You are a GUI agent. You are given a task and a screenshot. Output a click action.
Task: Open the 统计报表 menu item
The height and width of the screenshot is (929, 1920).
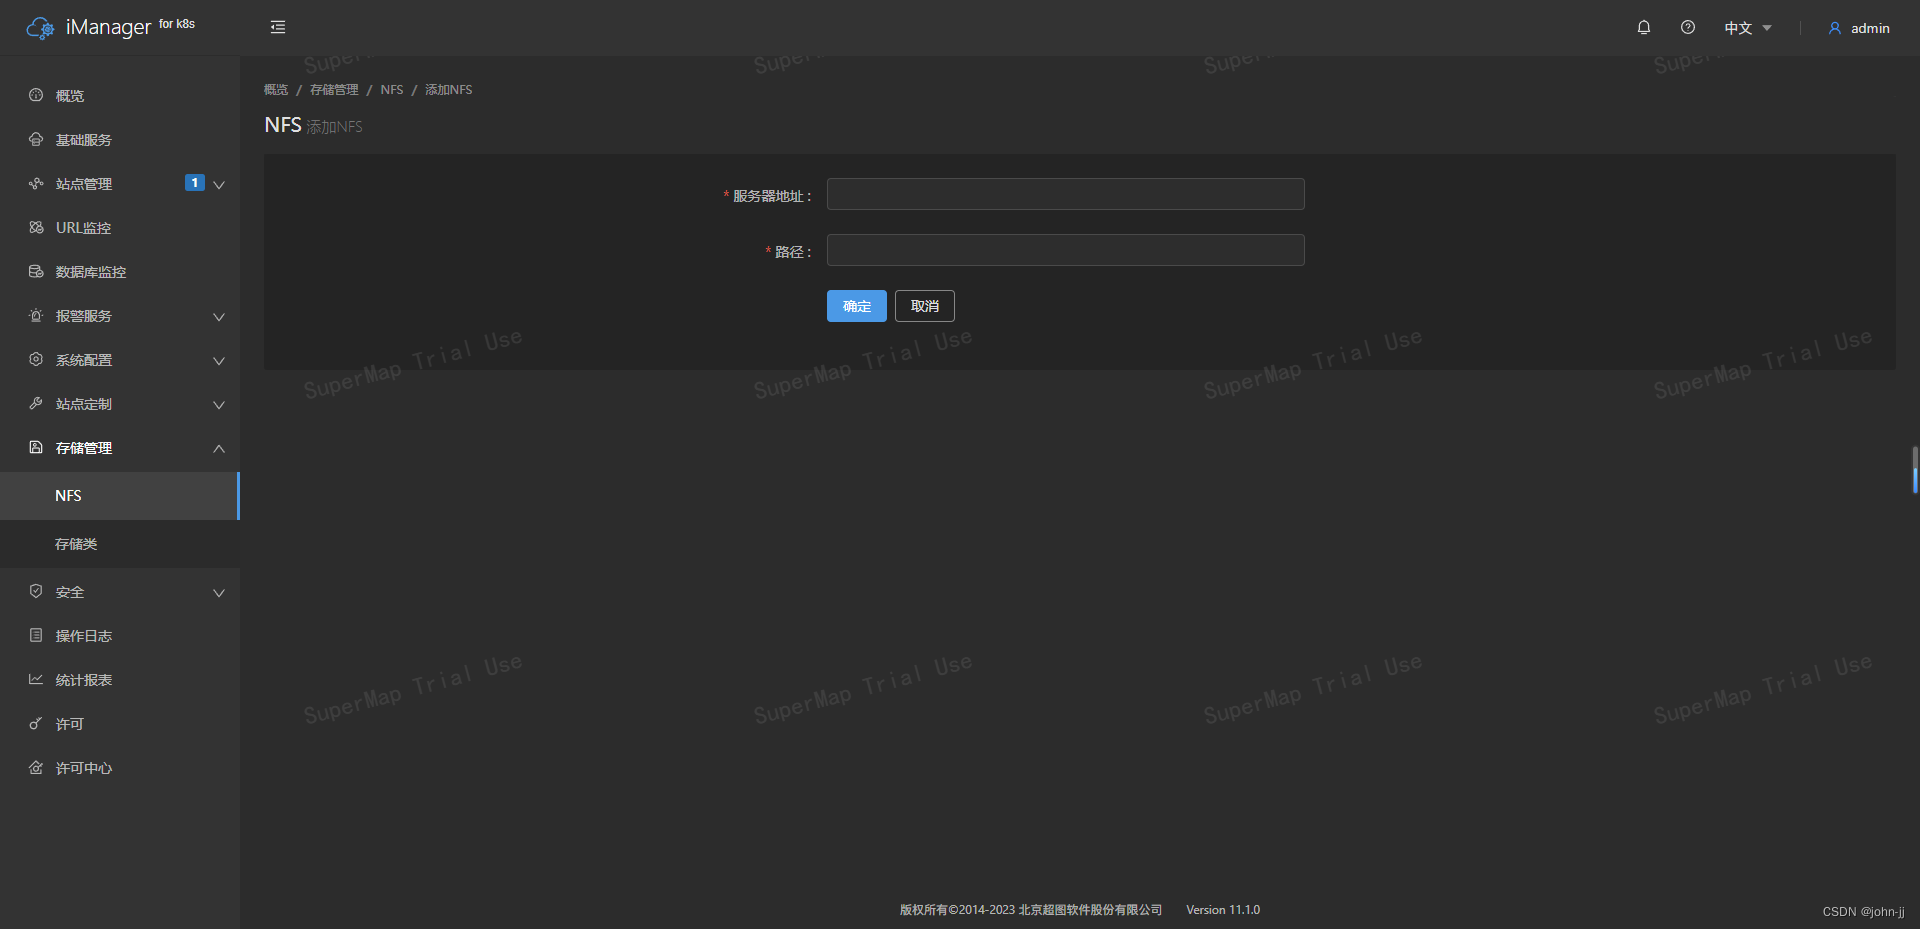(120, 679)
